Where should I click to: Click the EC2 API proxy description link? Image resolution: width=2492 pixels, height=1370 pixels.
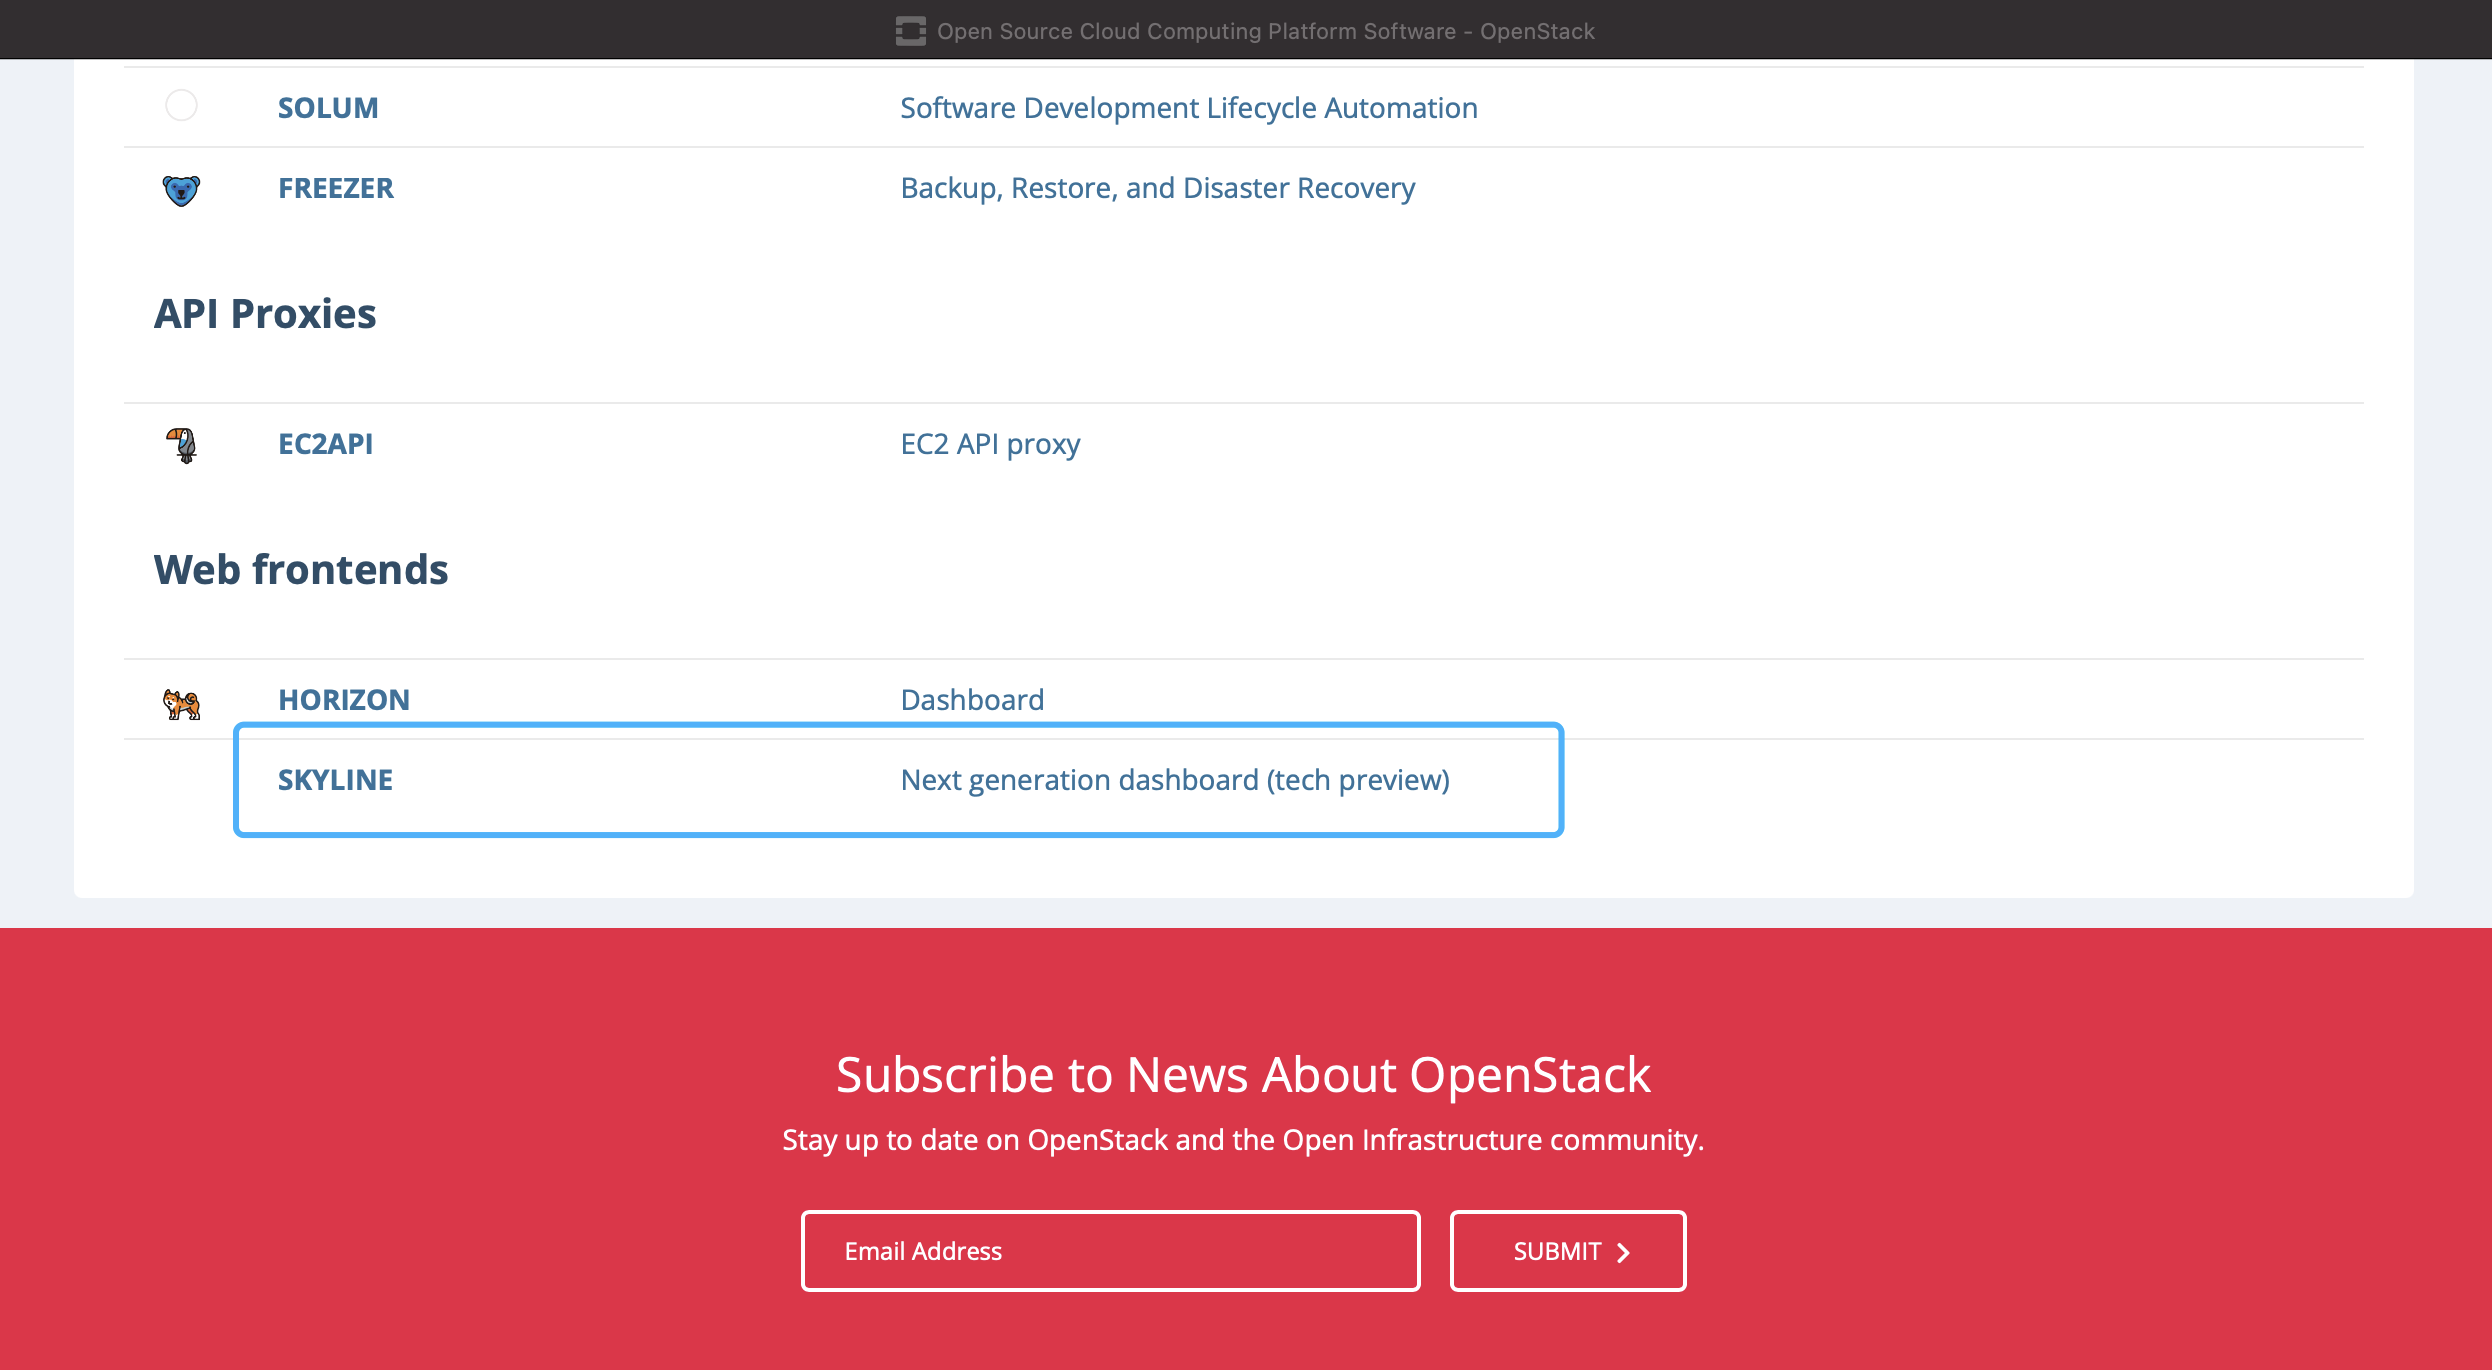coord(989,444)
